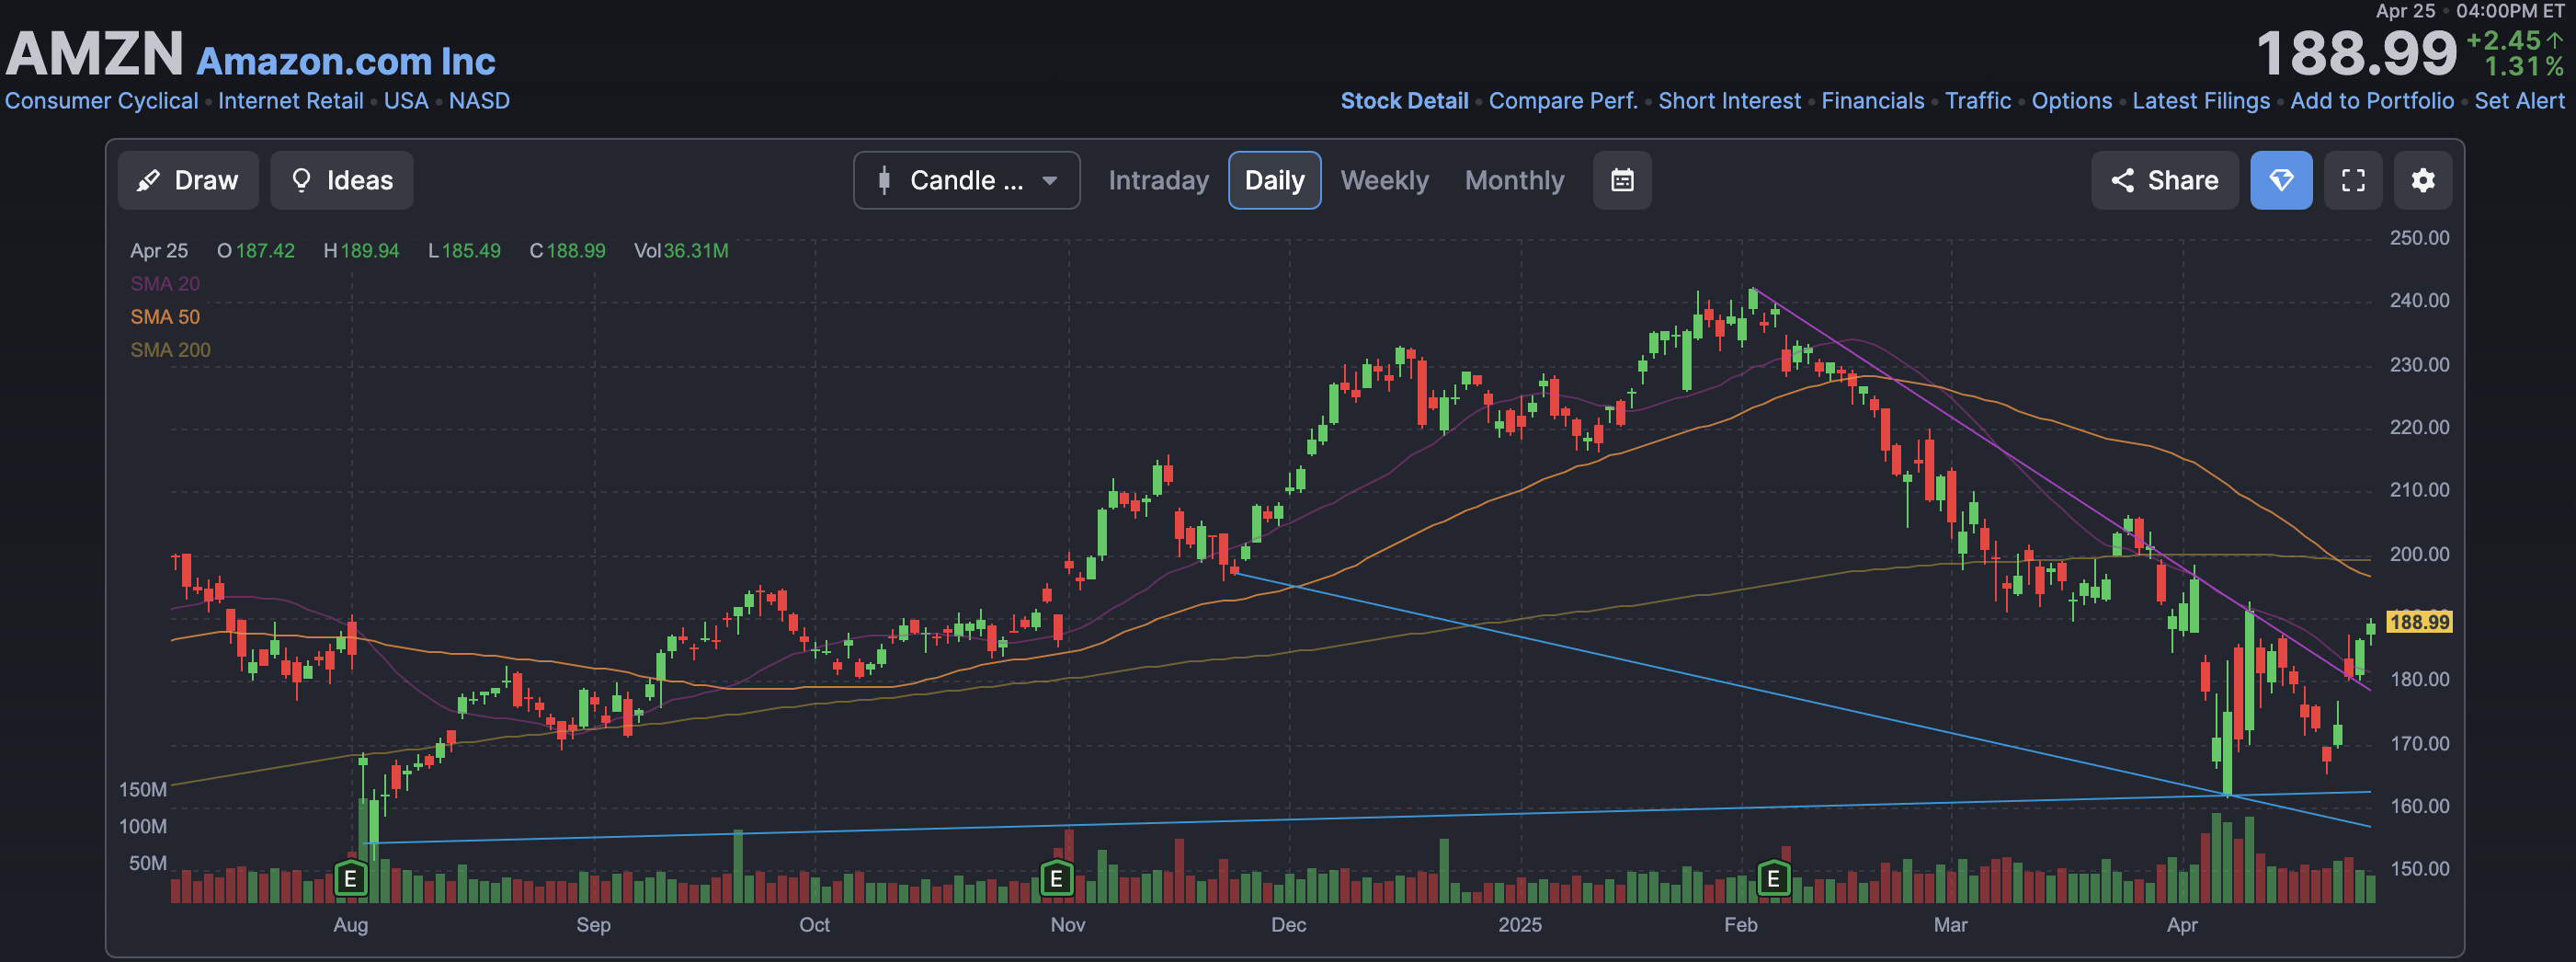Open the Latest Filings link

(x=2200, y=101)
